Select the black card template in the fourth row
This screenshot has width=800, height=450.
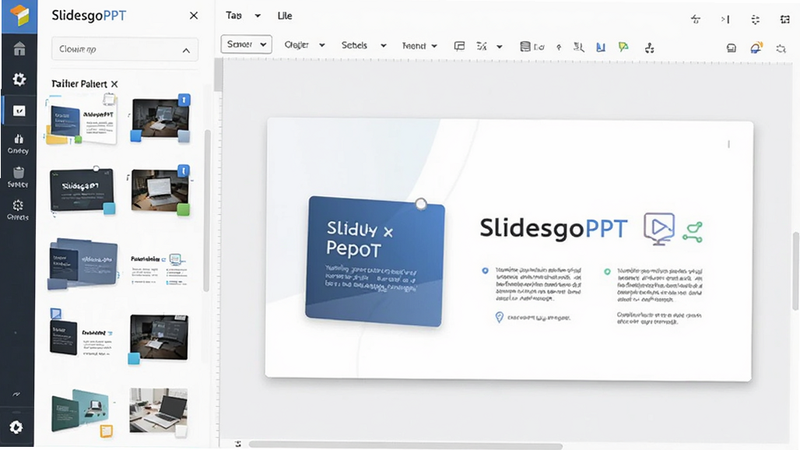pos(82,334)
